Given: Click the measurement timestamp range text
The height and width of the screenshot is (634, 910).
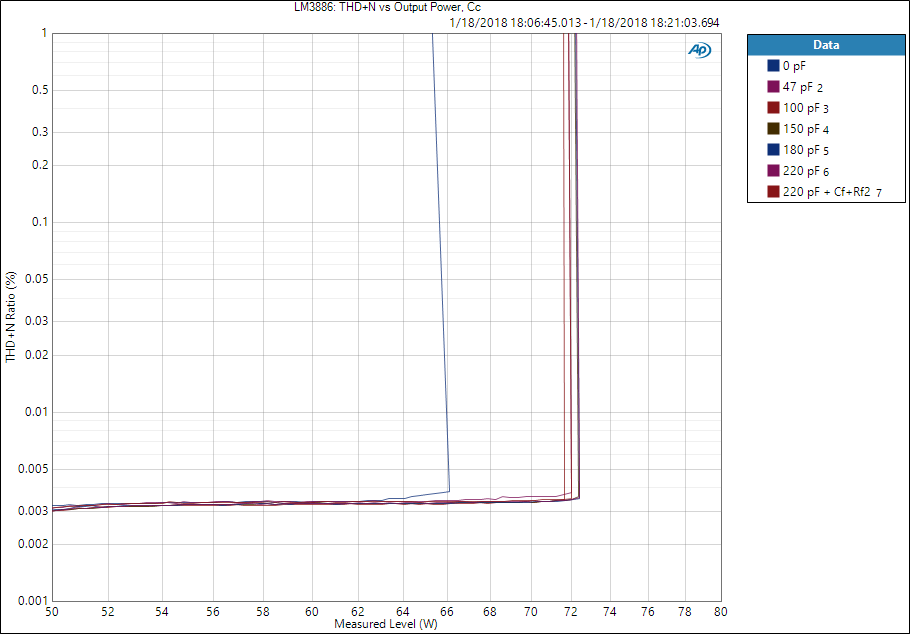Looking at the screenshot, I should tap(584, 23).
